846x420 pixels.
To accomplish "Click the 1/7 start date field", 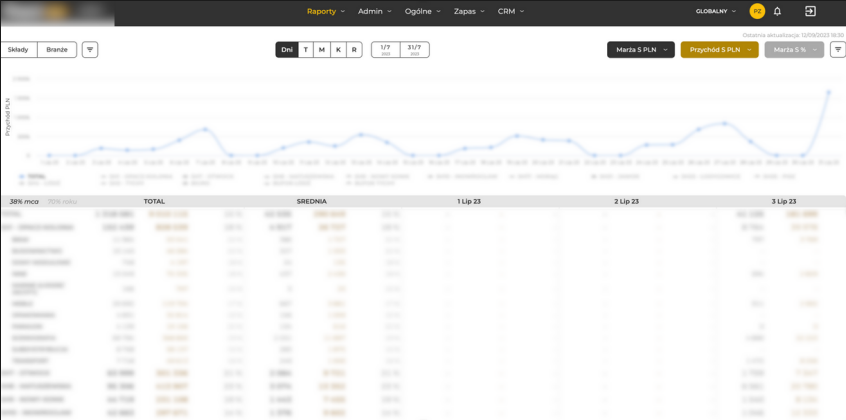I will coord(386,49).
